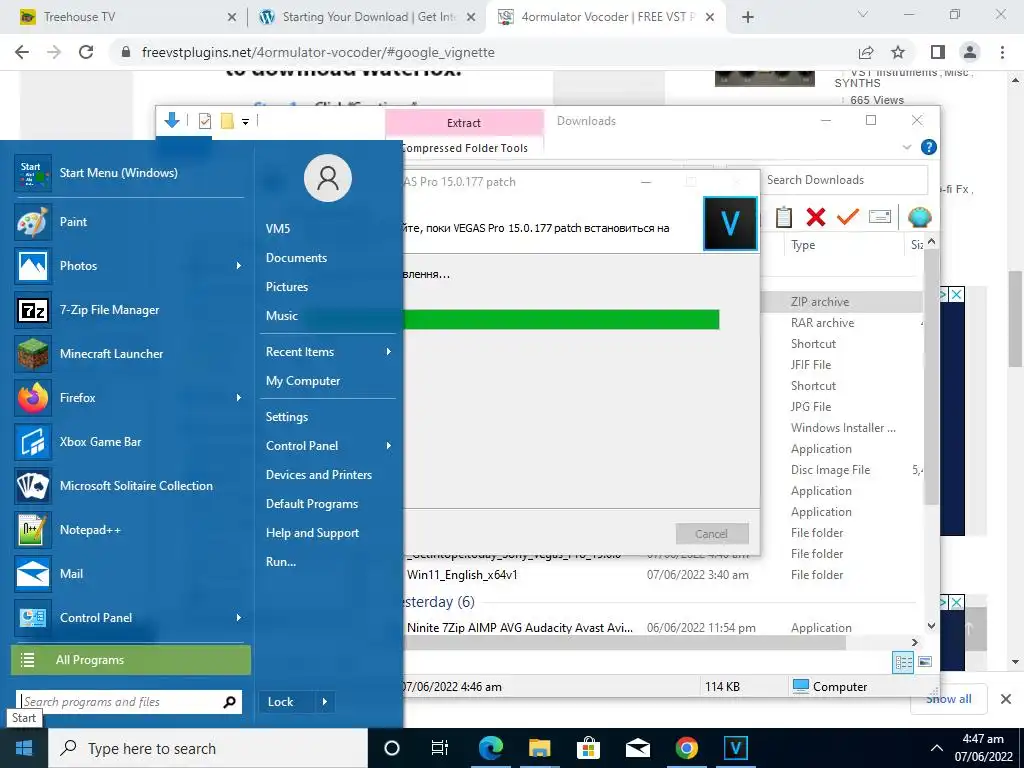Open Devices and Printers
This screenshot has width=1024, height=768.
[319, 475]
